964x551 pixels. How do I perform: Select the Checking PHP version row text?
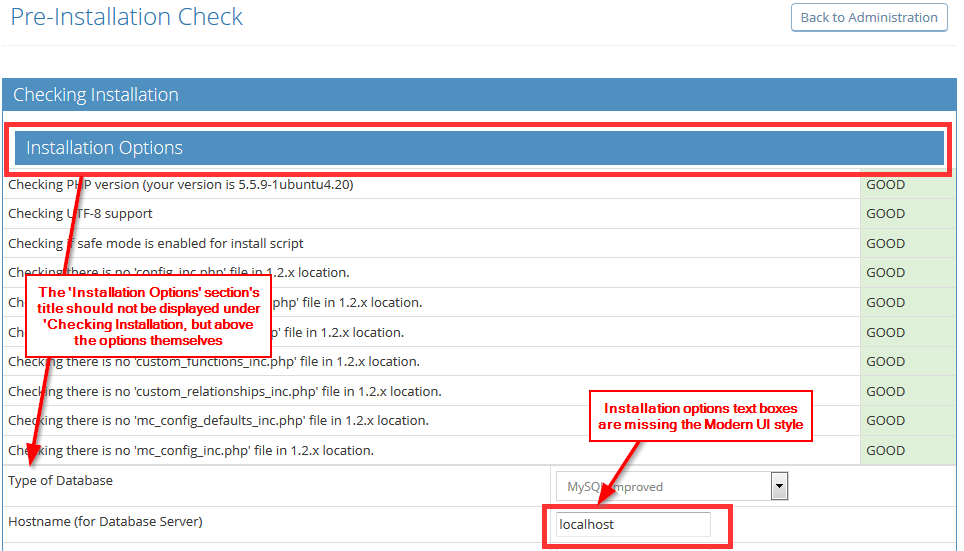point(180,184)
